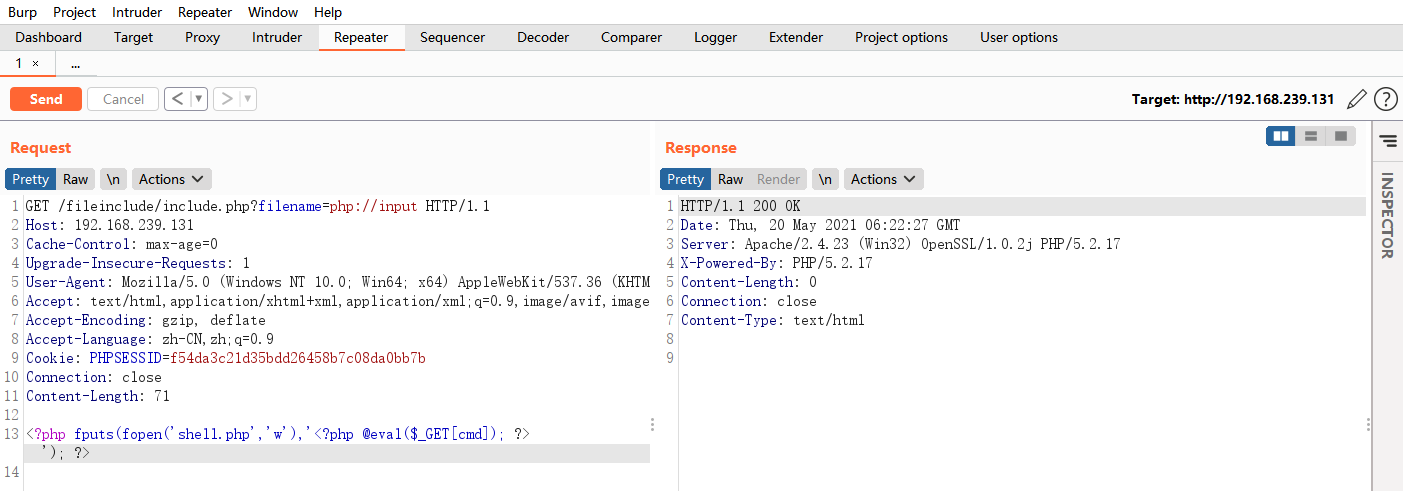
Task: Open the Help menu
Action: click(x=328, y=12)
